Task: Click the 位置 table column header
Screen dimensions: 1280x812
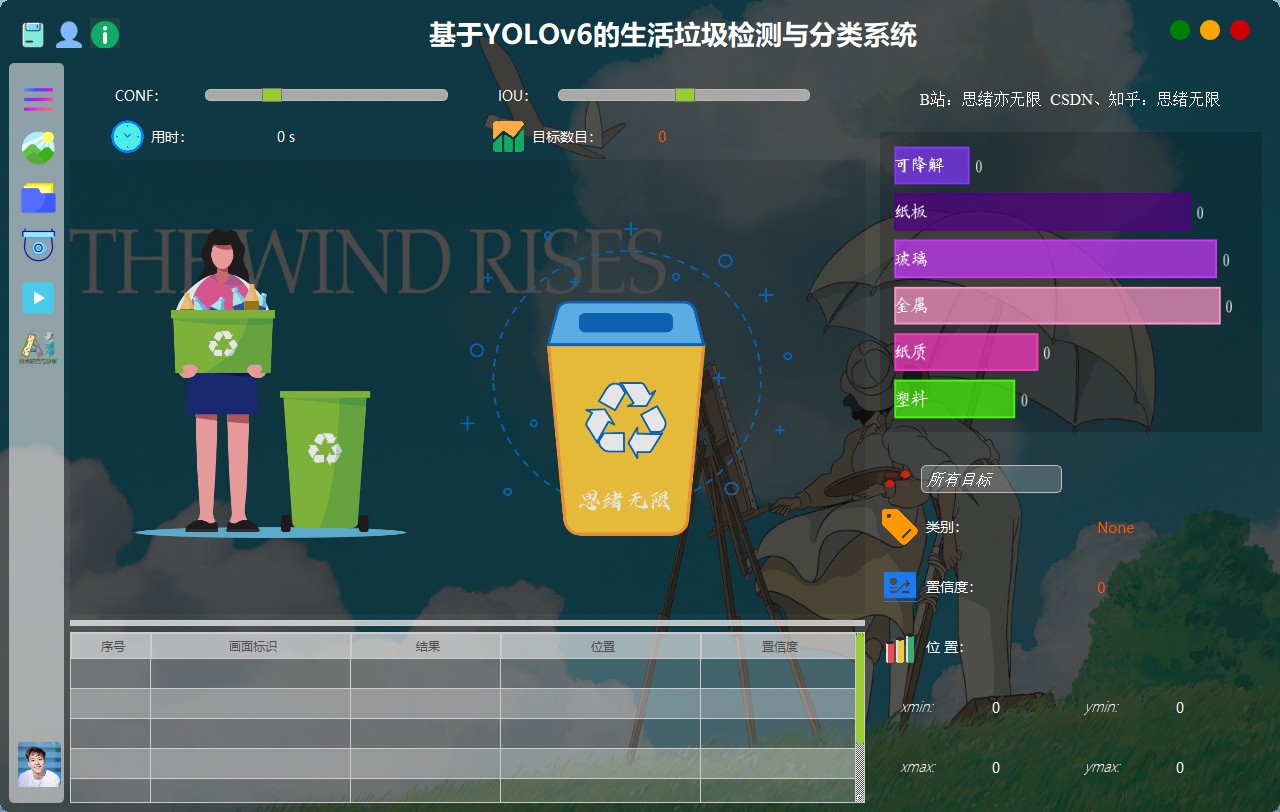Action: [x=601, y=646]
